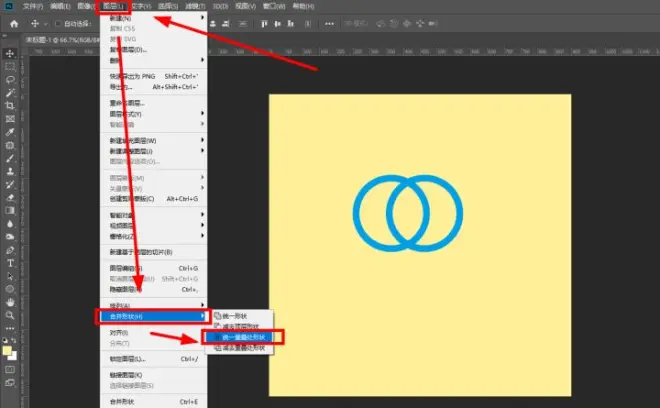Change the screen mode icon

(10, 383)
